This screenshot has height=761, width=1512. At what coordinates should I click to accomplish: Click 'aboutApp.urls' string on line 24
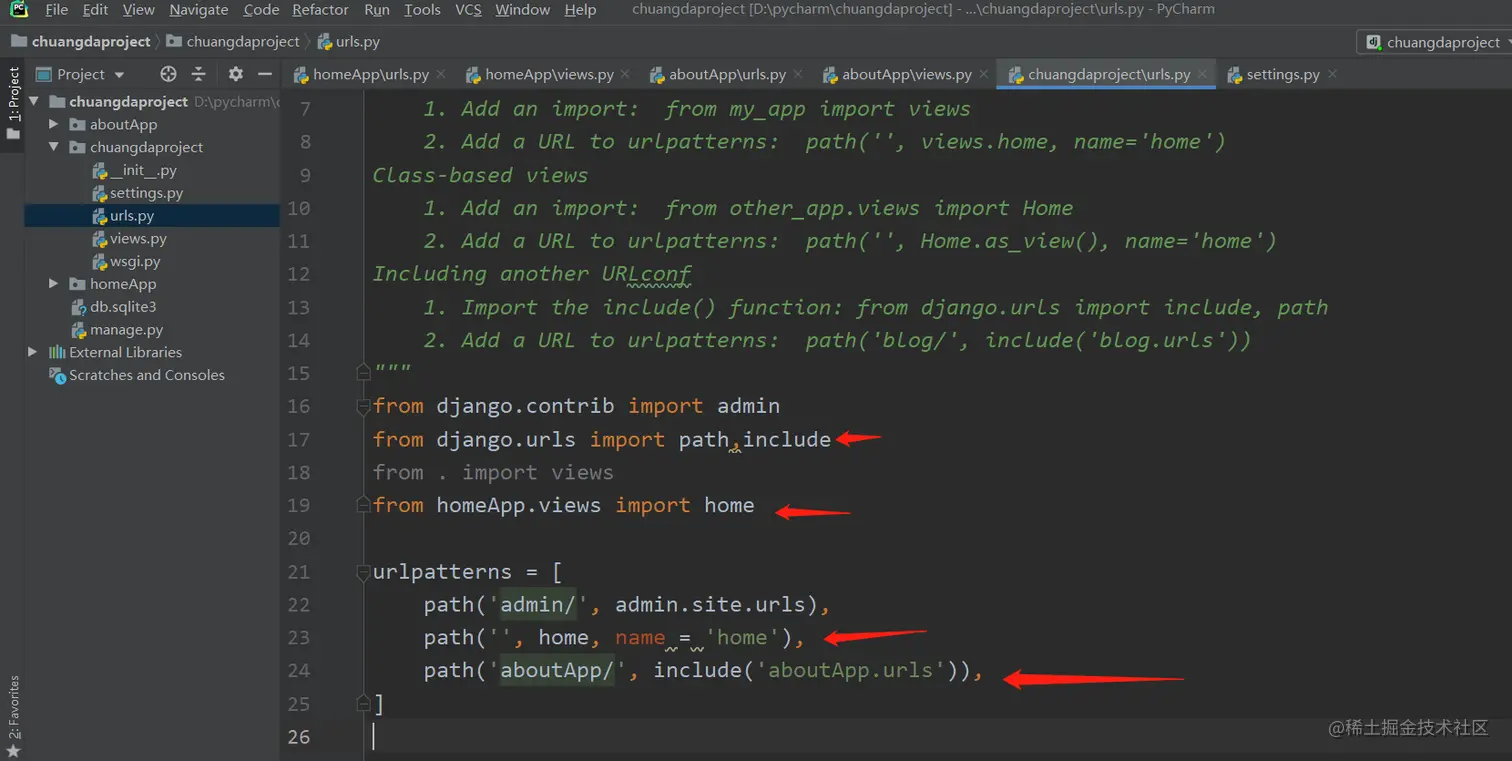(x=849, y=670)
